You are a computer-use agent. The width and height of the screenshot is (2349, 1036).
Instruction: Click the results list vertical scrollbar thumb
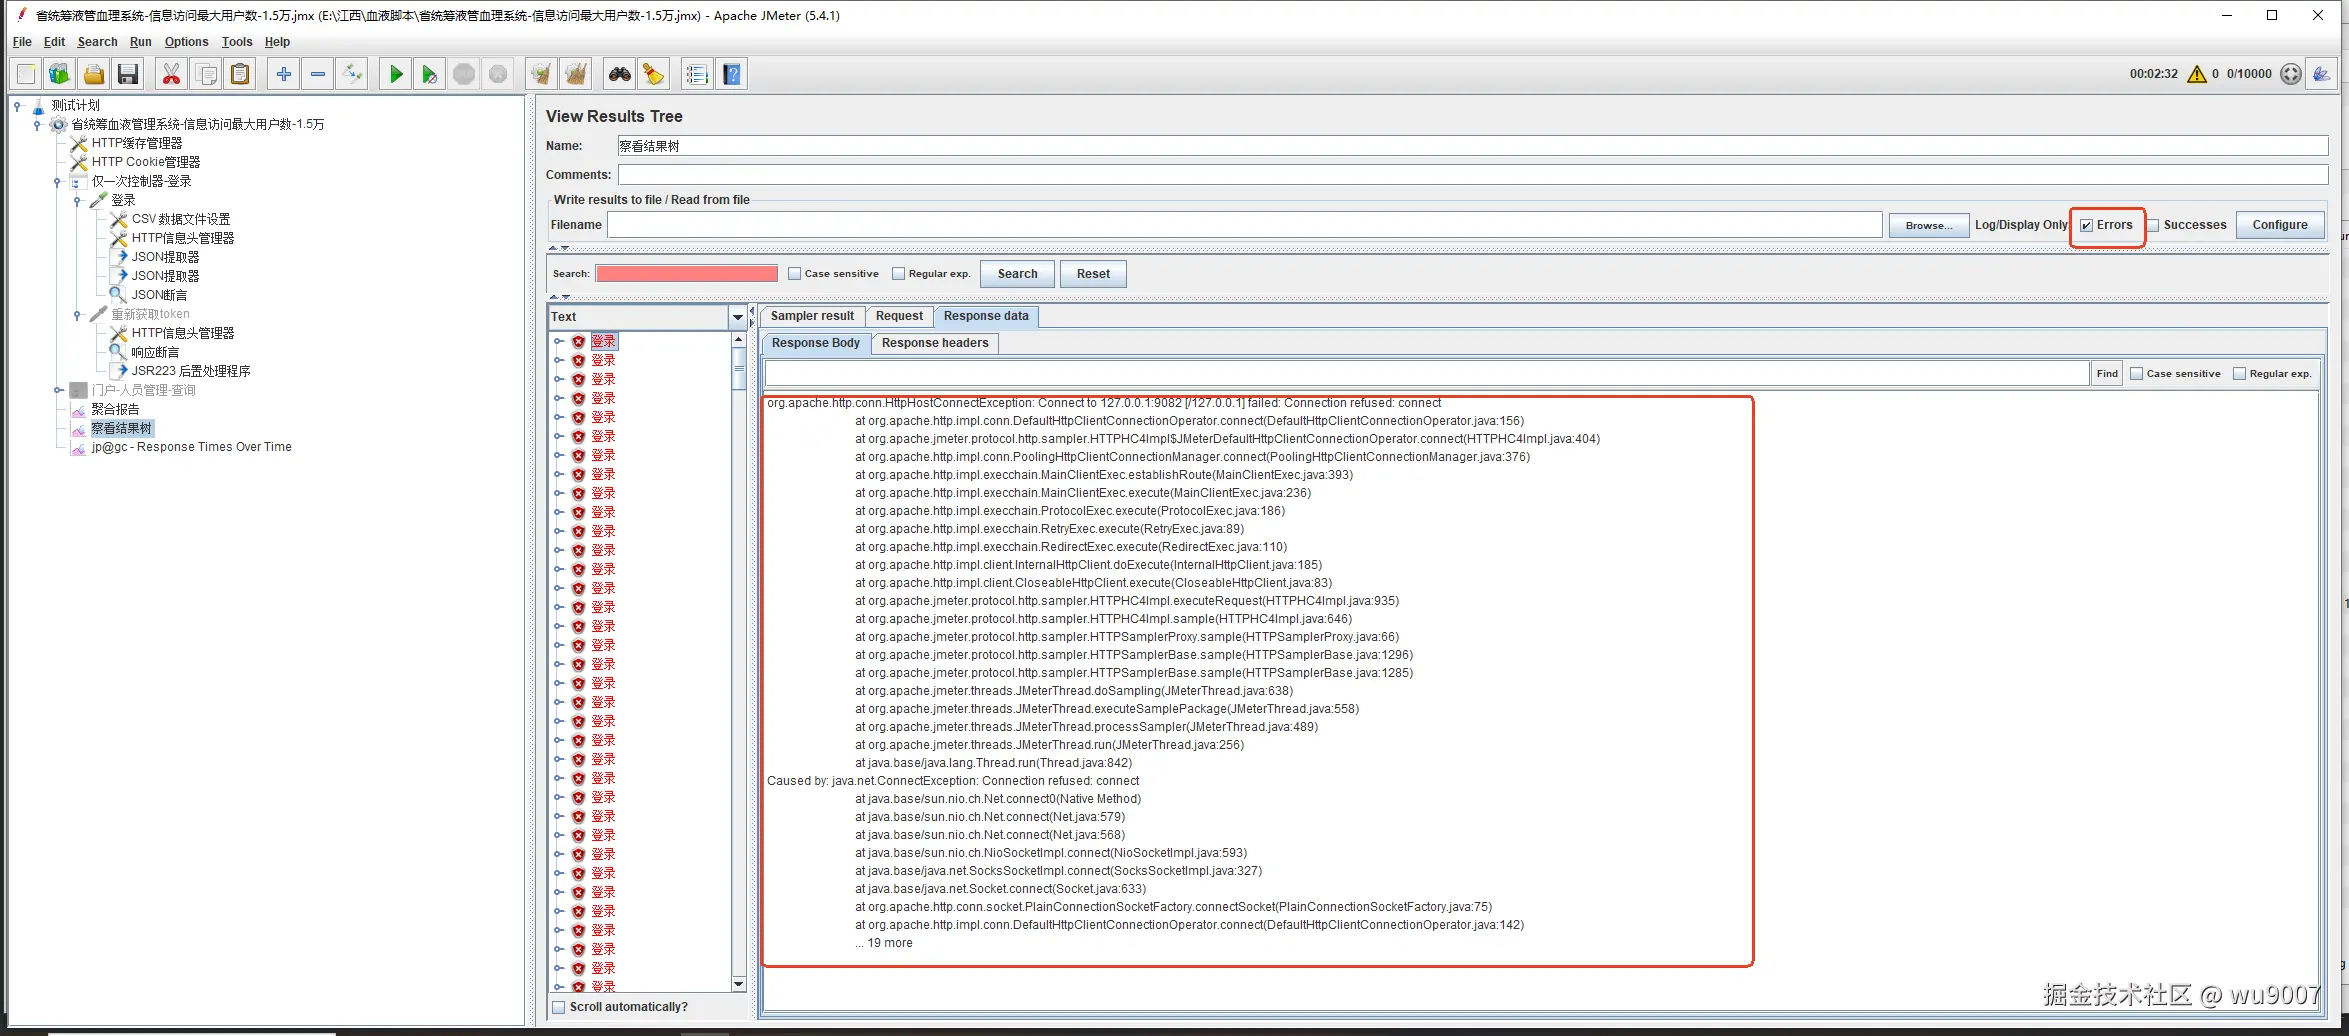click(x=739, y=368)
